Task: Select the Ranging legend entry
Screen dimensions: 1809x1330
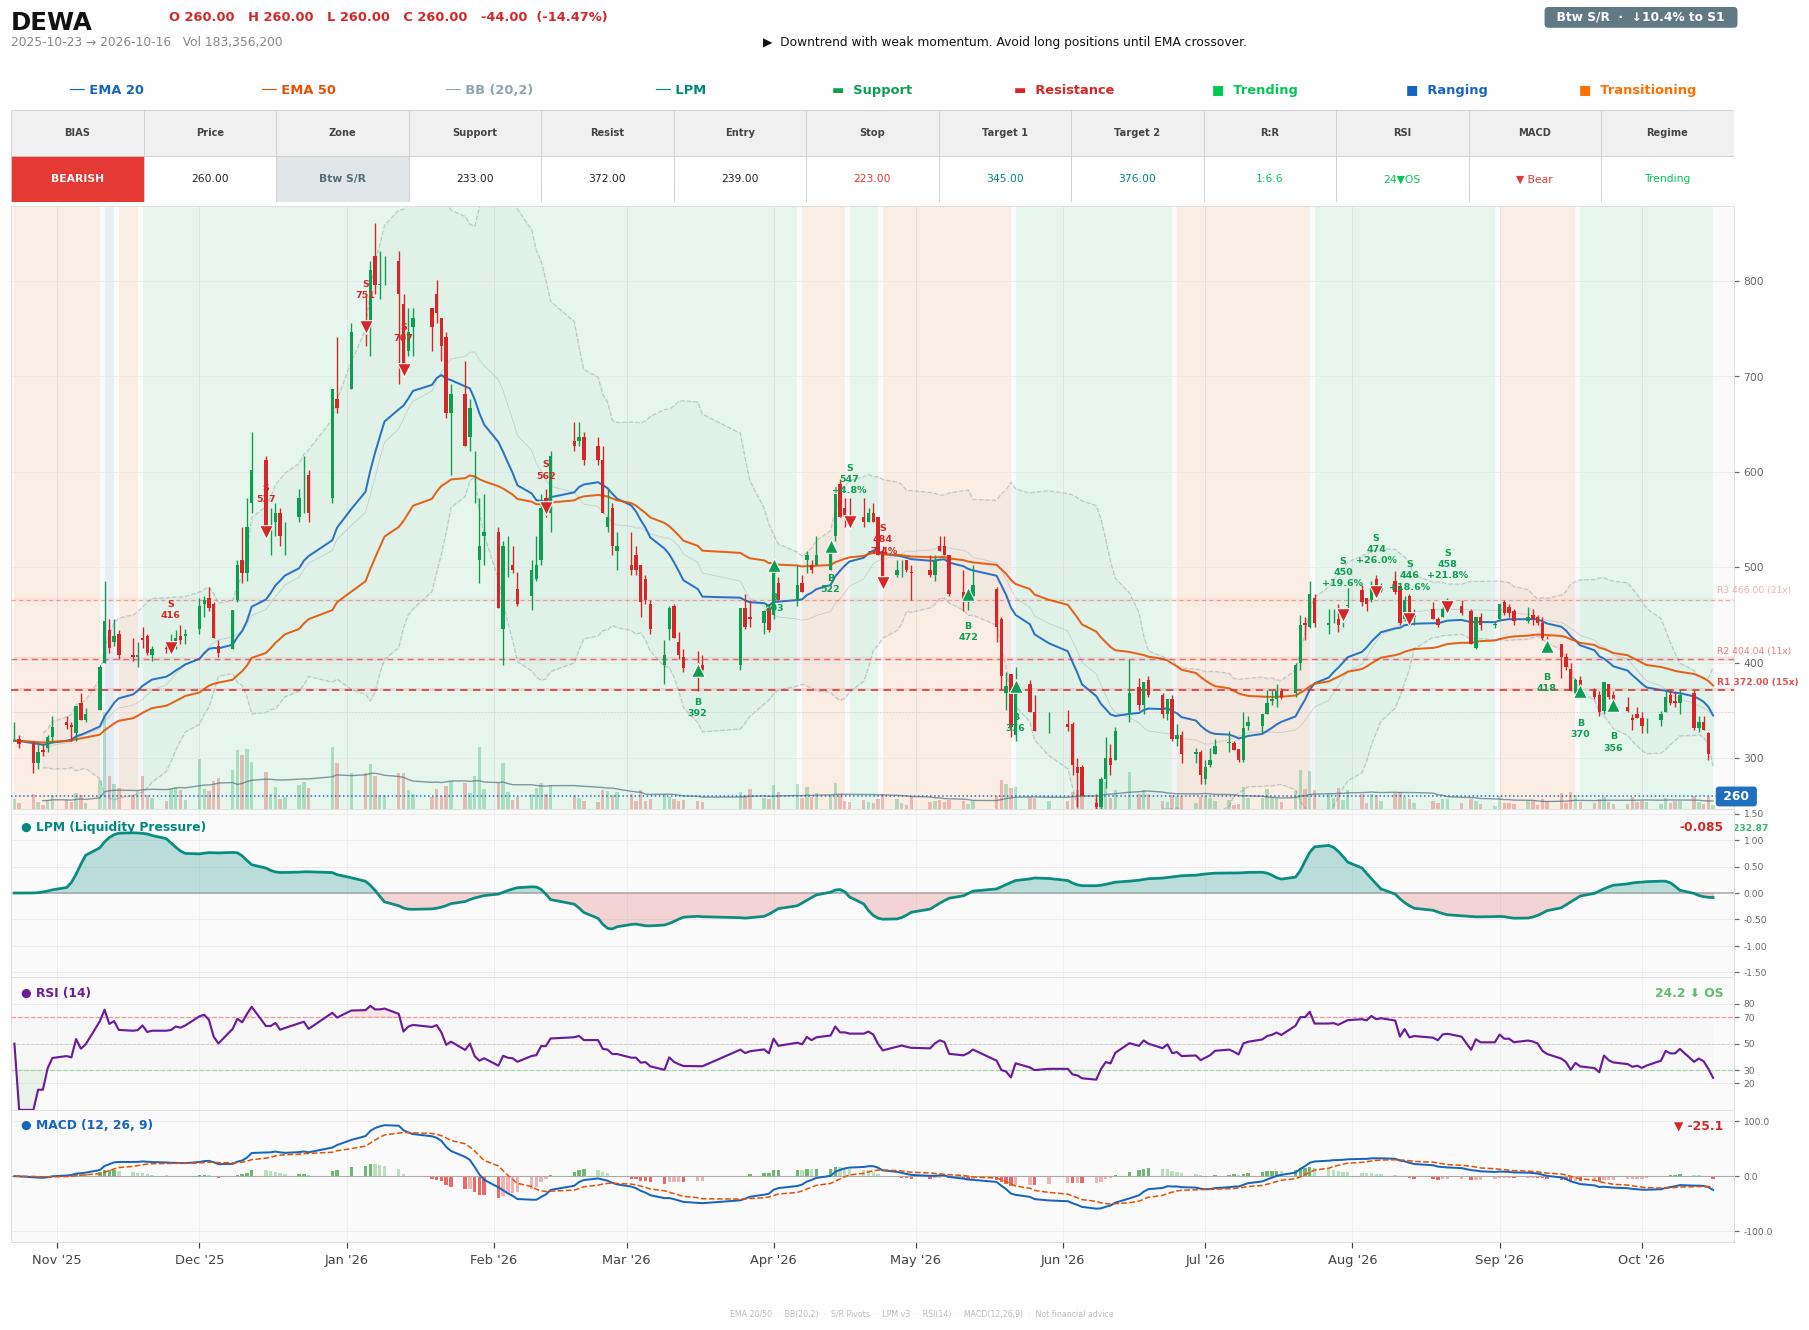Action: [x=1447, y=90]
